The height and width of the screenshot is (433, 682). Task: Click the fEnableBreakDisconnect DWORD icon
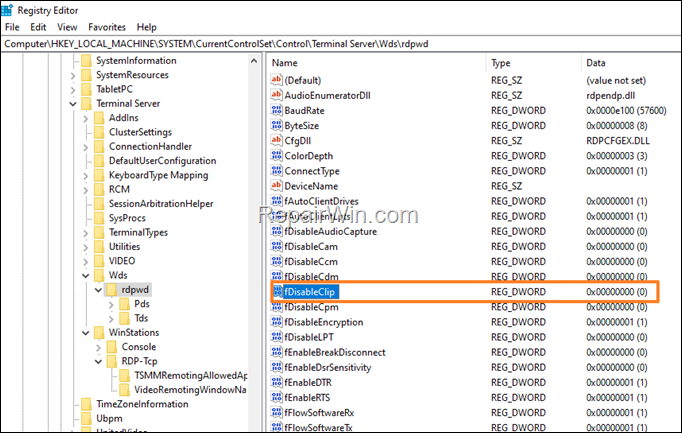point(276,352)
